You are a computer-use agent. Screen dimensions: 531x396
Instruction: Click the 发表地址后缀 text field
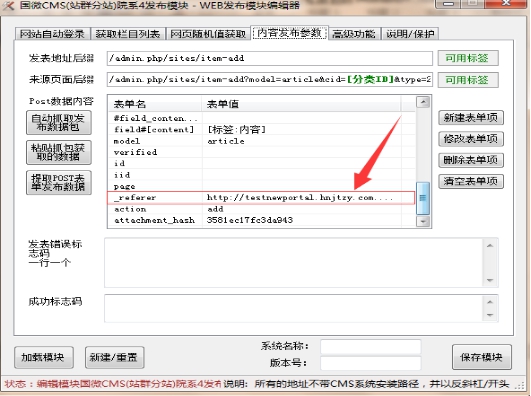click(x=270, y=58)
